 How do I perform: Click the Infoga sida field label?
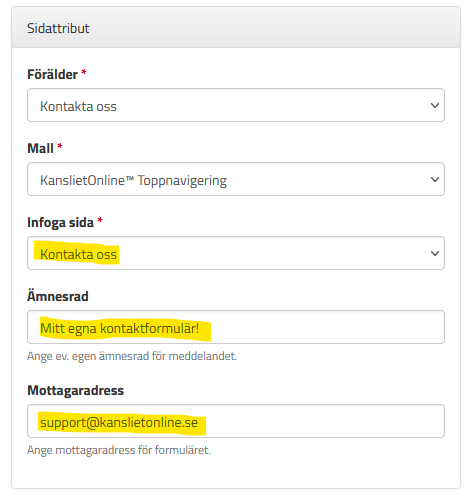pos(60,222)
